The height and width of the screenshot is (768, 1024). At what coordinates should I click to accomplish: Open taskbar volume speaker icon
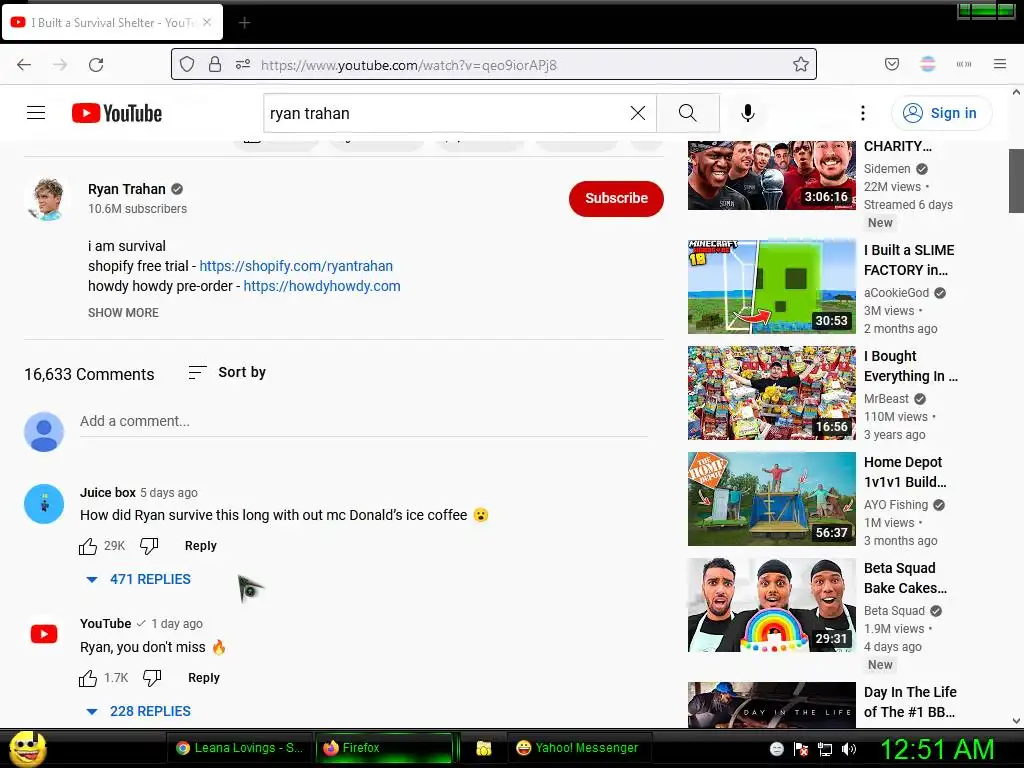pos(849,749)
